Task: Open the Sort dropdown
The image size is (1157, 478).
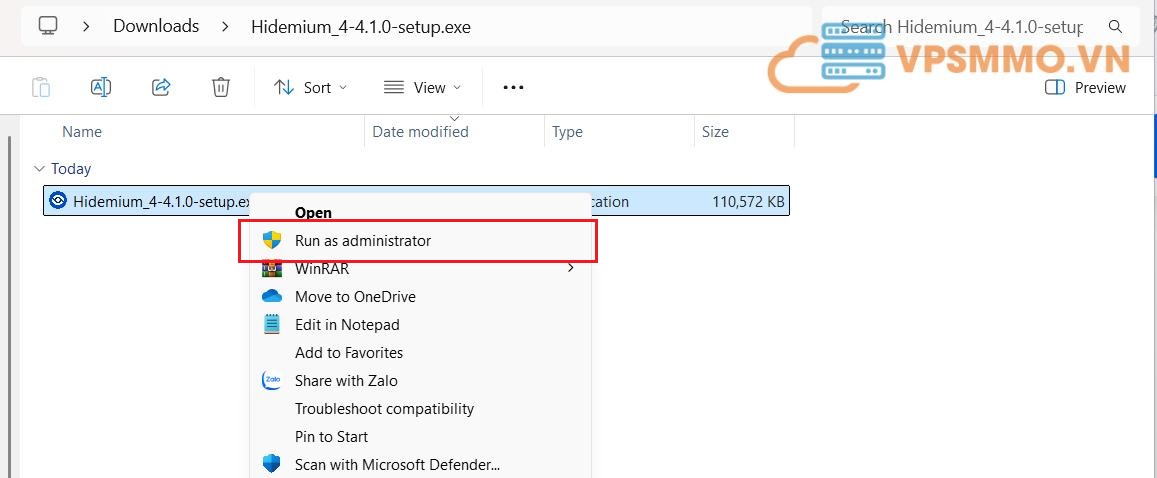Action: point(310,87)
